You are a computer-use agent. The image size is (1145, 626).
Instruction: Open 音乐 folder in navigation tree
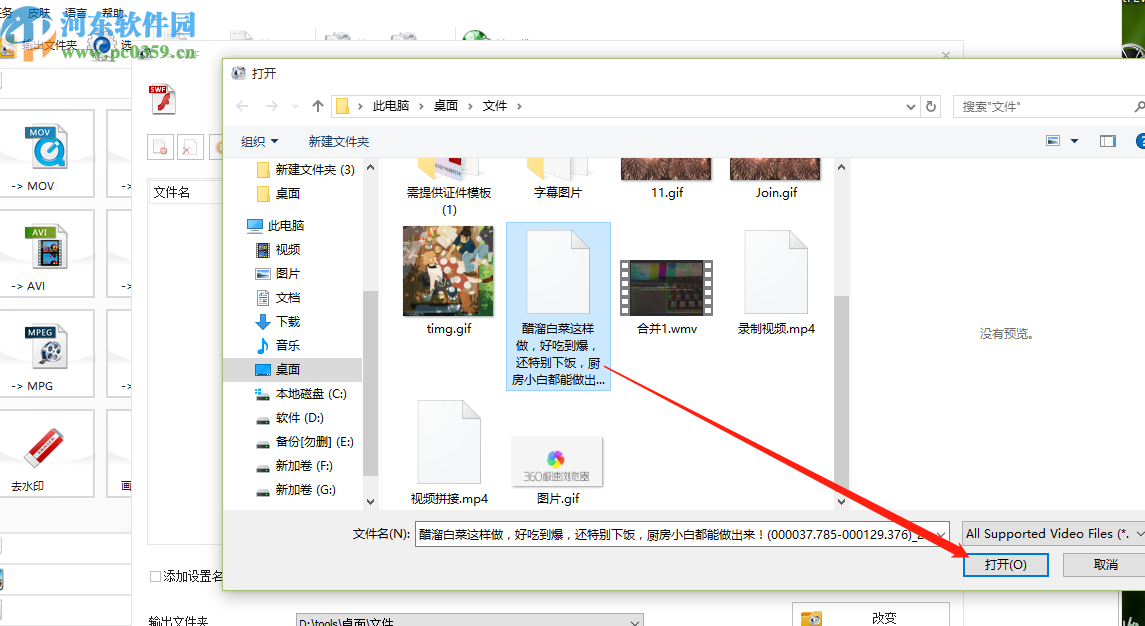tap(277, 346)
